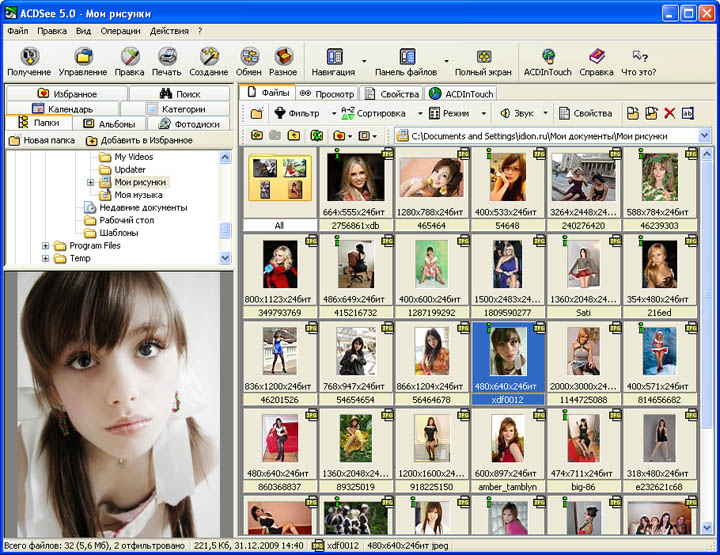Click the Свойства button in file toolbar
The width and height of the screenshot is (720, 555).
(x=585, y=113)
